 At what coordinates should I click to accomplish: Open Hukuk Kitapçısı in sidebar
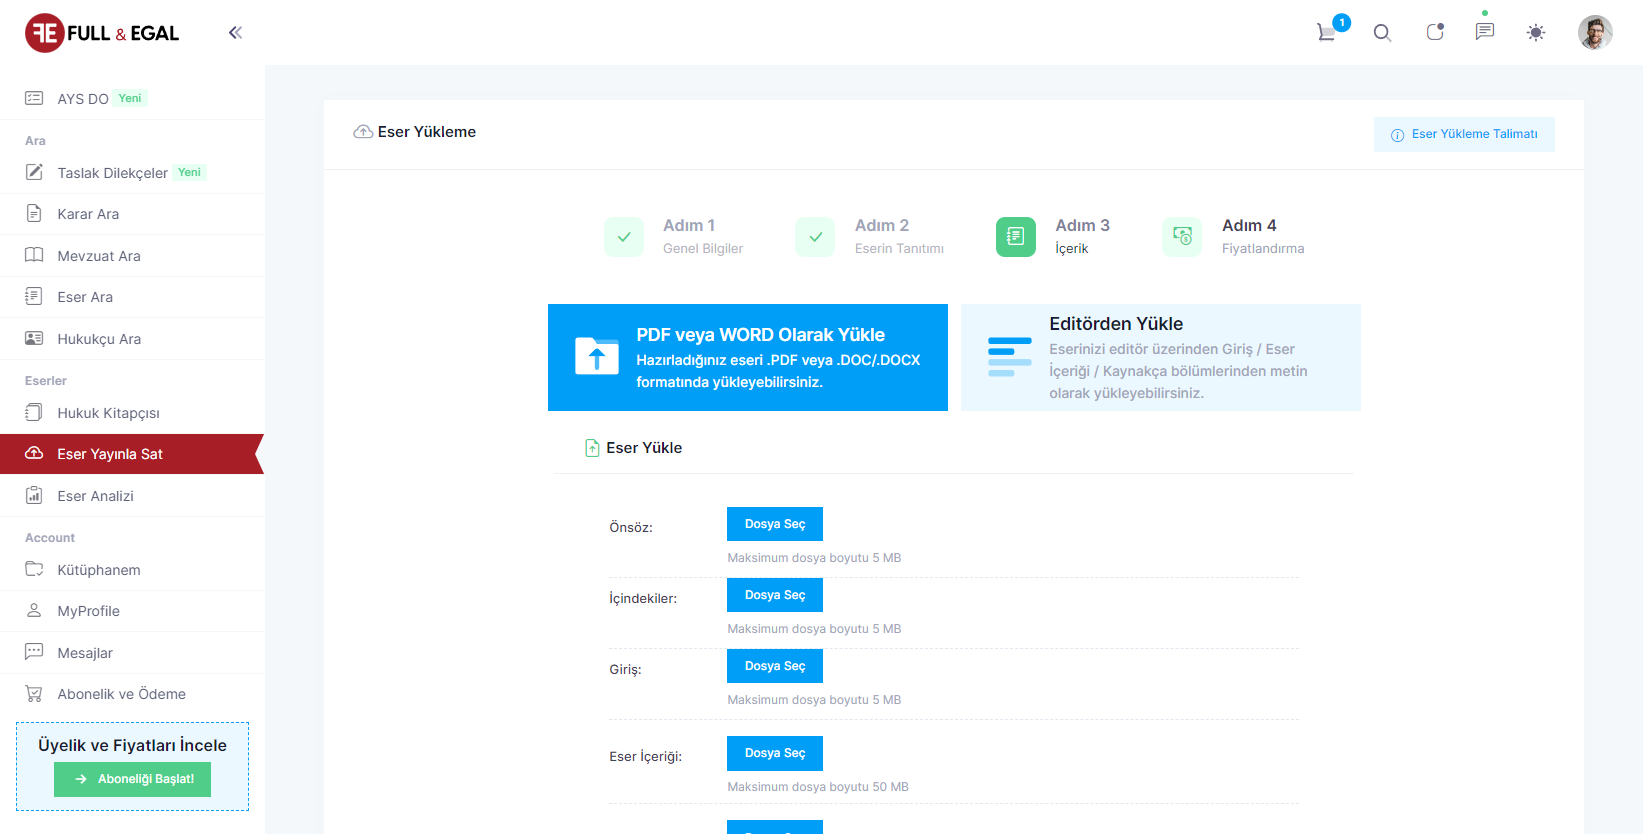coord(108,413)
